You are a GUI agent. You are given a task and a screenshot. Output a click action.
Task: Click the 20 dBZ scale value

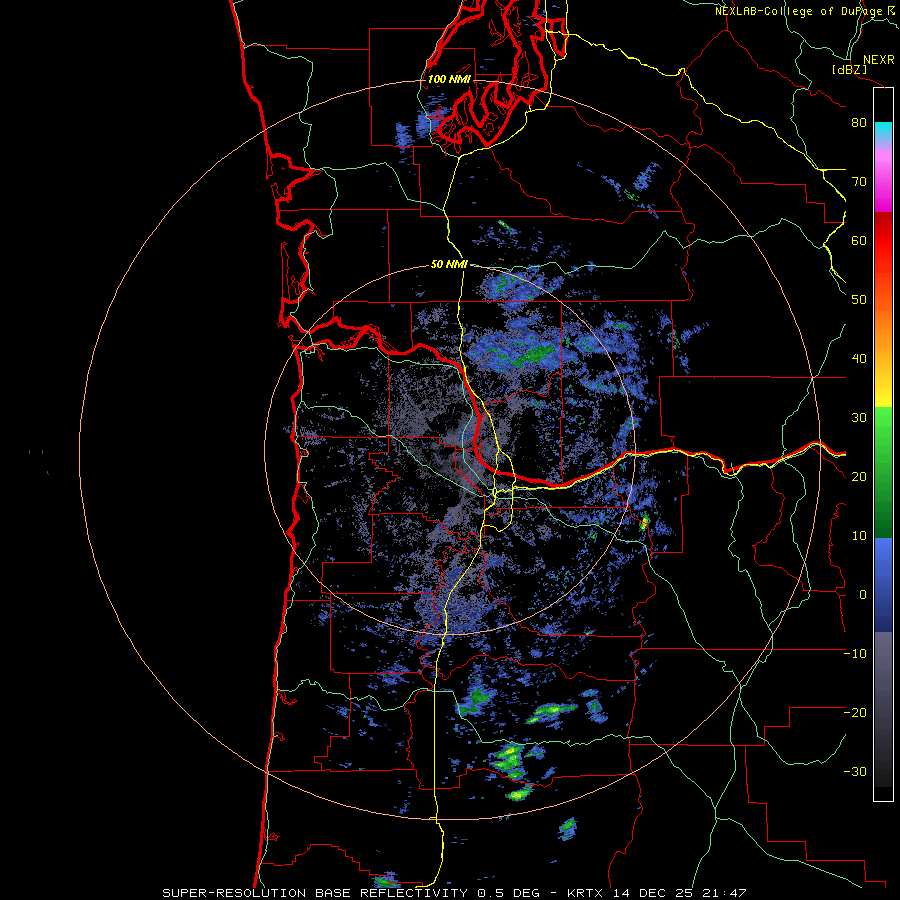[859, 476]
